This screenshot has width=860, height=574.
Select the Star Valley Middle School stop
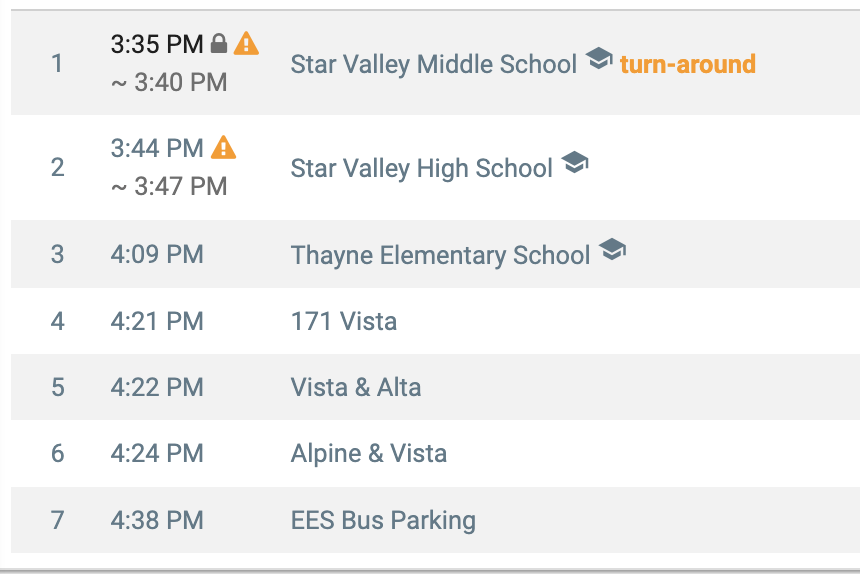434,64
